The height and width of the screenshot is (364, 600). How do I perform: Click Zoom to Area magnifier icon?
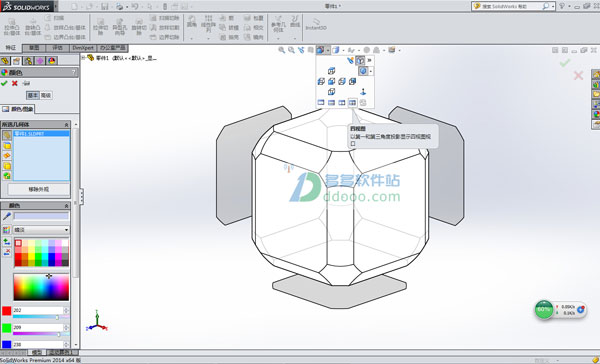pyautogui.click(x=291, y=50)
